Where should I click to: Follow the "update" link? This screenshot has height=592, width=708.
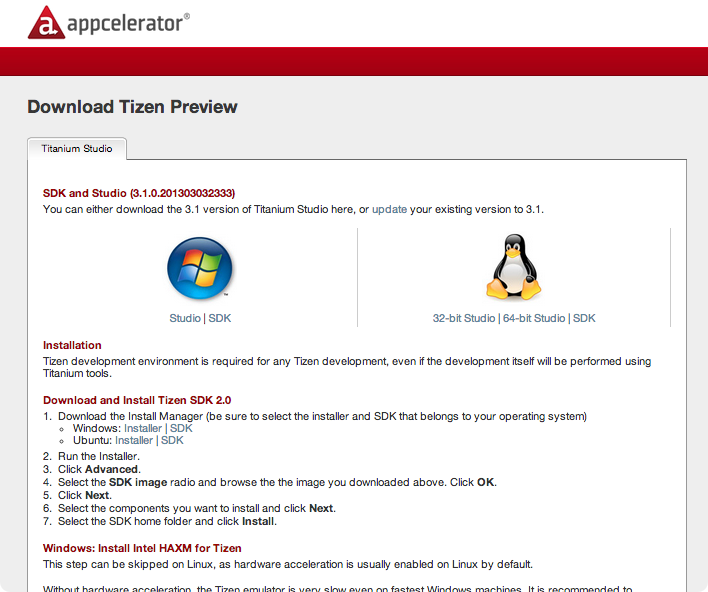coord(389,210)
